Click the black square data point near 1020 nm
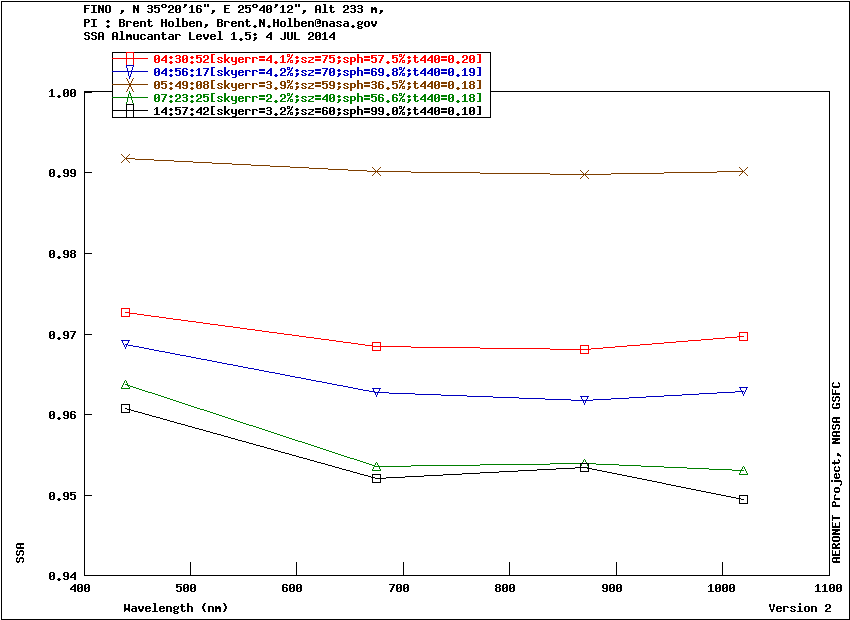 coord(743,499)
